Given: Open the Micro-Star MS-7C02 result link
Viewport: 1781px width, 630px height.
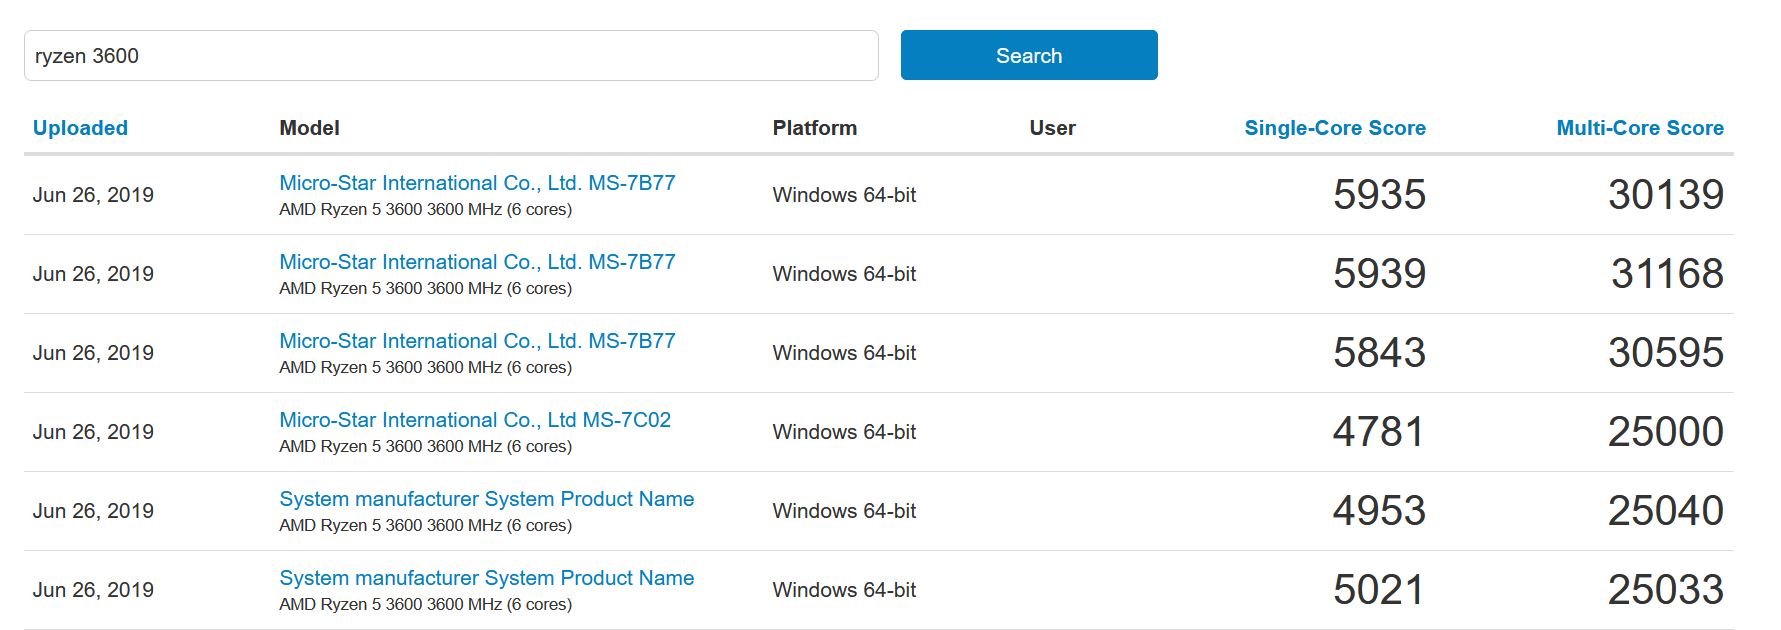Looking at the screenshot, I should click(x=475, y=420).
